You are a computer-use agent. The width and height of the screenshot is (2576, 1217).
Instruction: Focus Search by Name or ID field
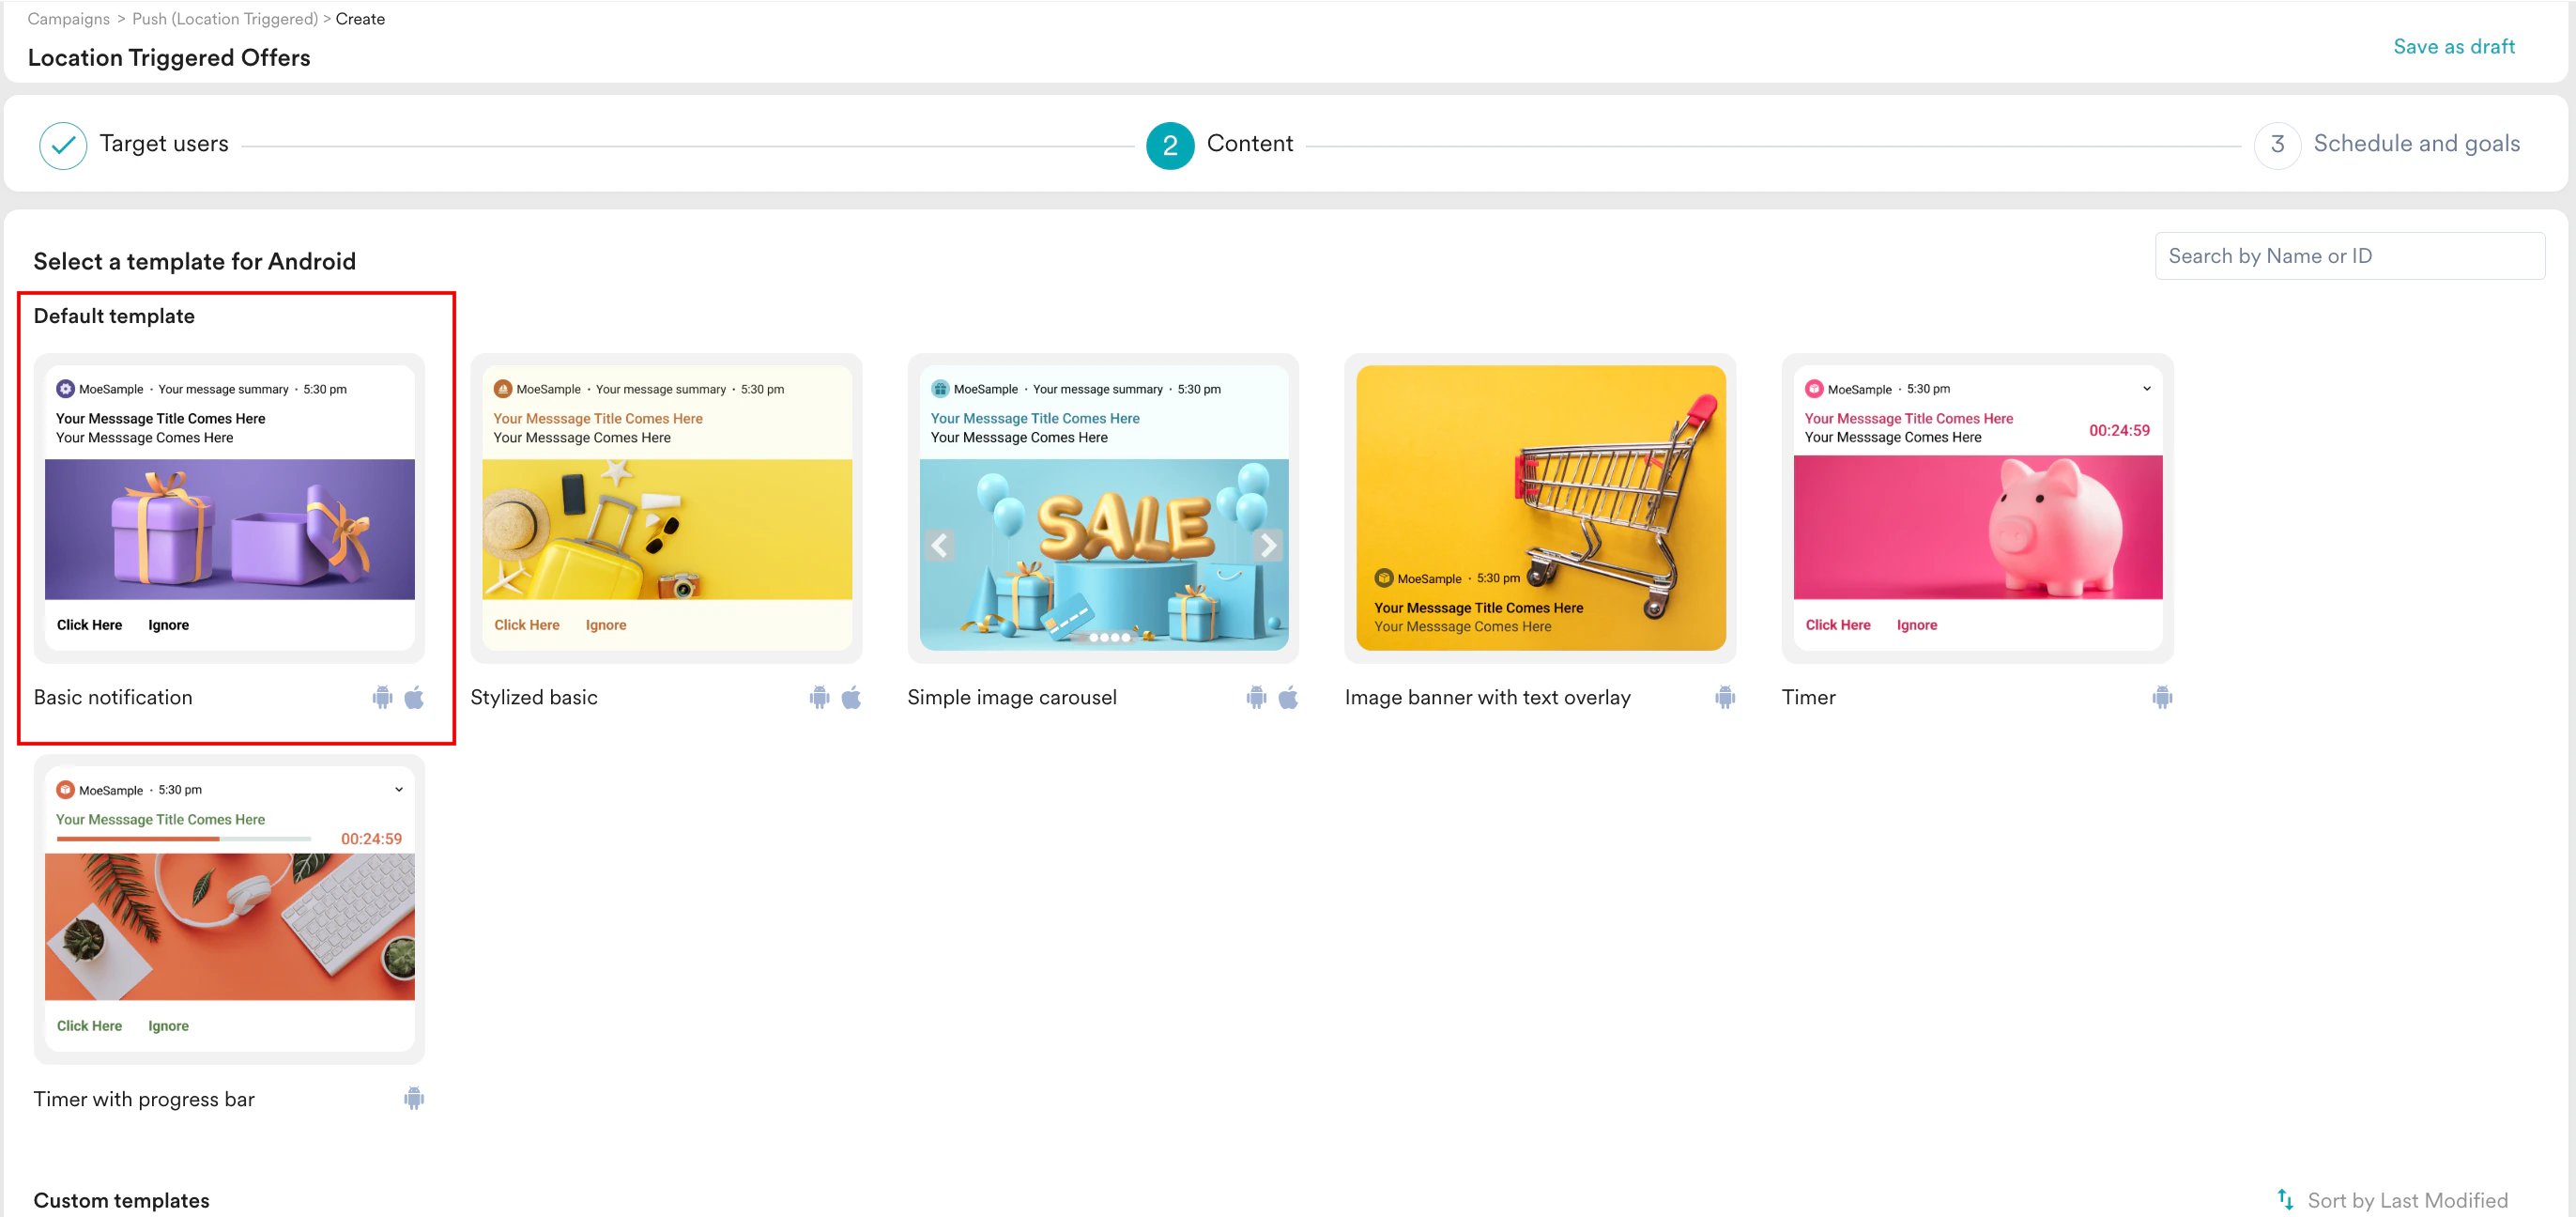2349,256
